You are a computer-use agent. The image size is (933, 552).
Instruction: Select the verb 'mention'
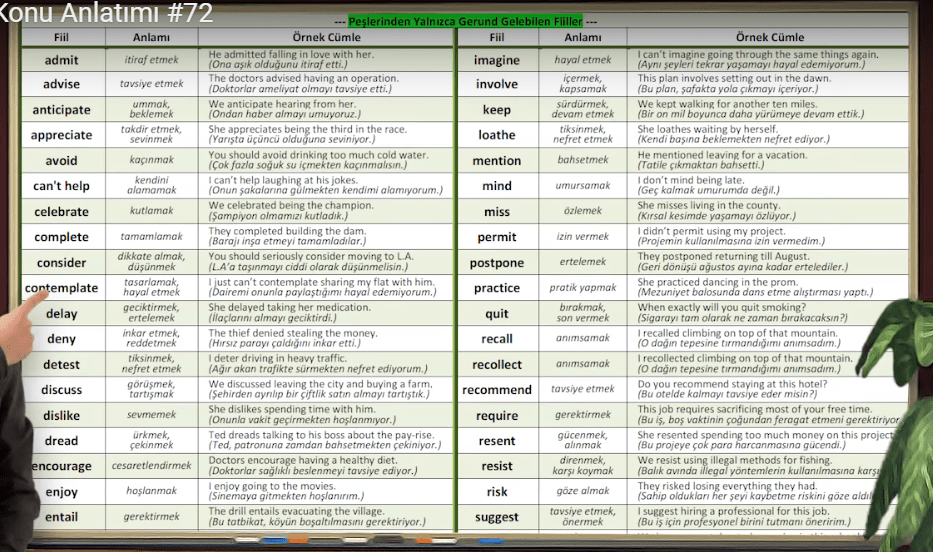coord(497,161)
